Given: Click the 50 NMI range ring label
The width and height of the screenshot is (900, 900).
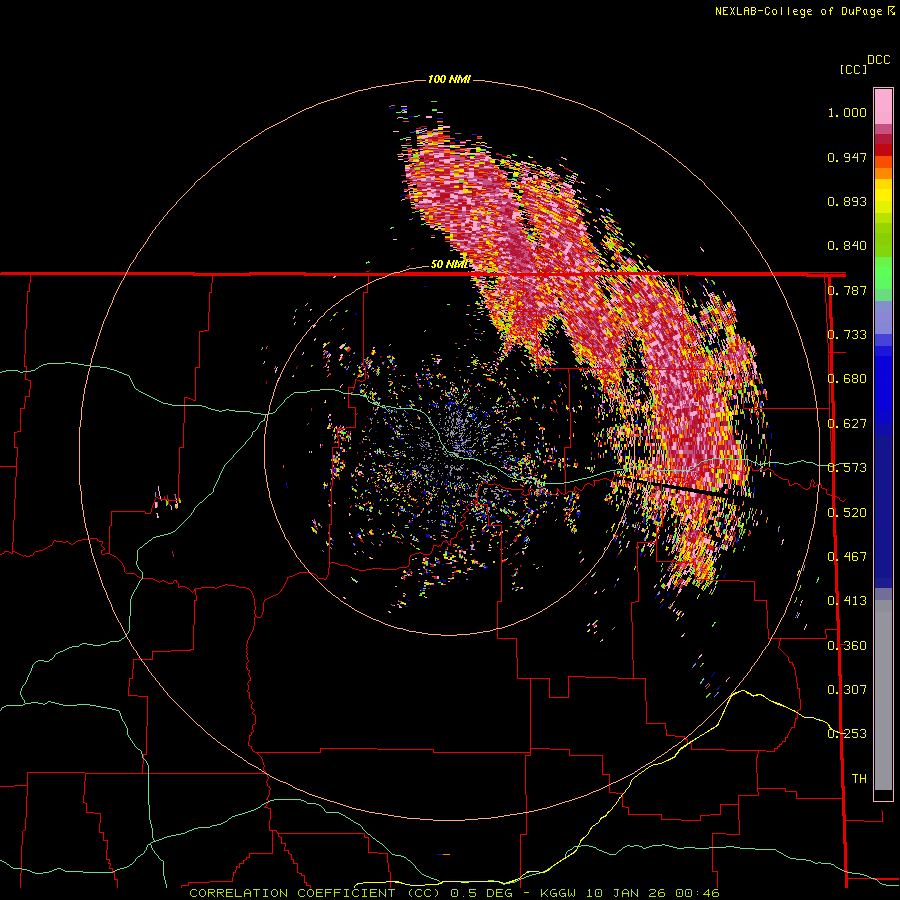Looking at the screenshot, I should (x=449, y=264).
